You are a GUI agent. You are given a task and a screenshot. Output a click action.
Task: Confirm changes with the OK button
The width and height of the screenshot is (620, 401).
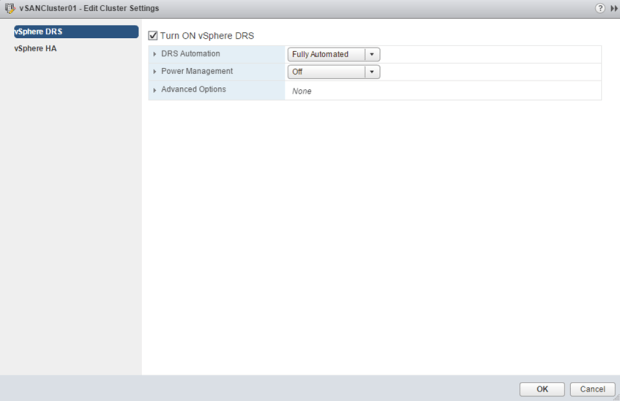(x=542, y=389)
